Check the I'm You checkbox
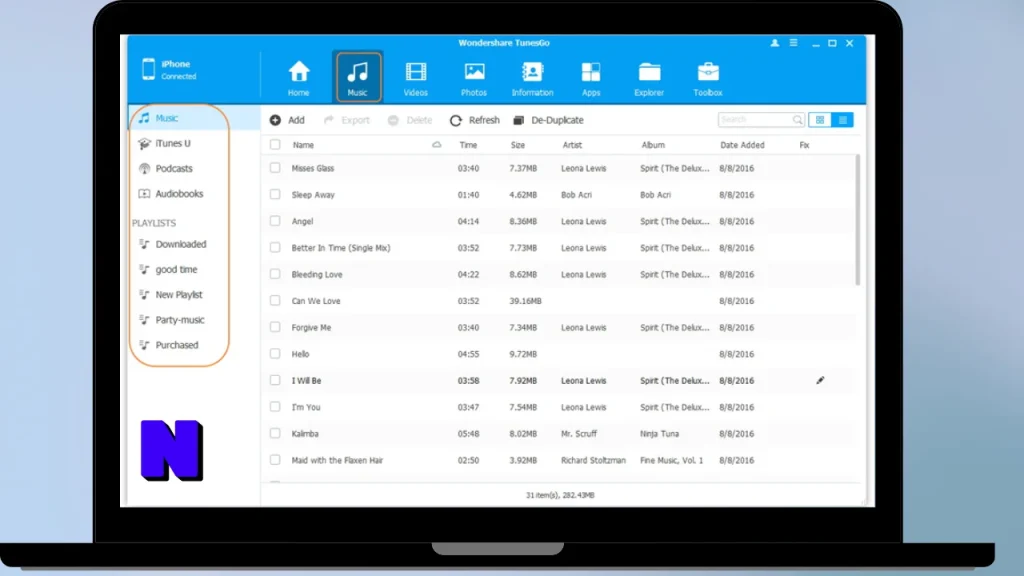Screen dimensions: 1024x576 (x=275, y=407)
